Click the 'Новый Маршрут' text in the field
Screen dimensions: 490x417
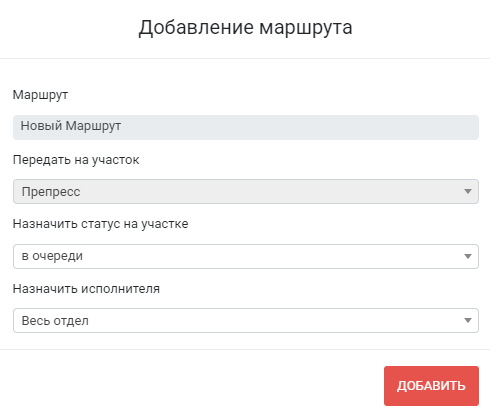point(71,126)
